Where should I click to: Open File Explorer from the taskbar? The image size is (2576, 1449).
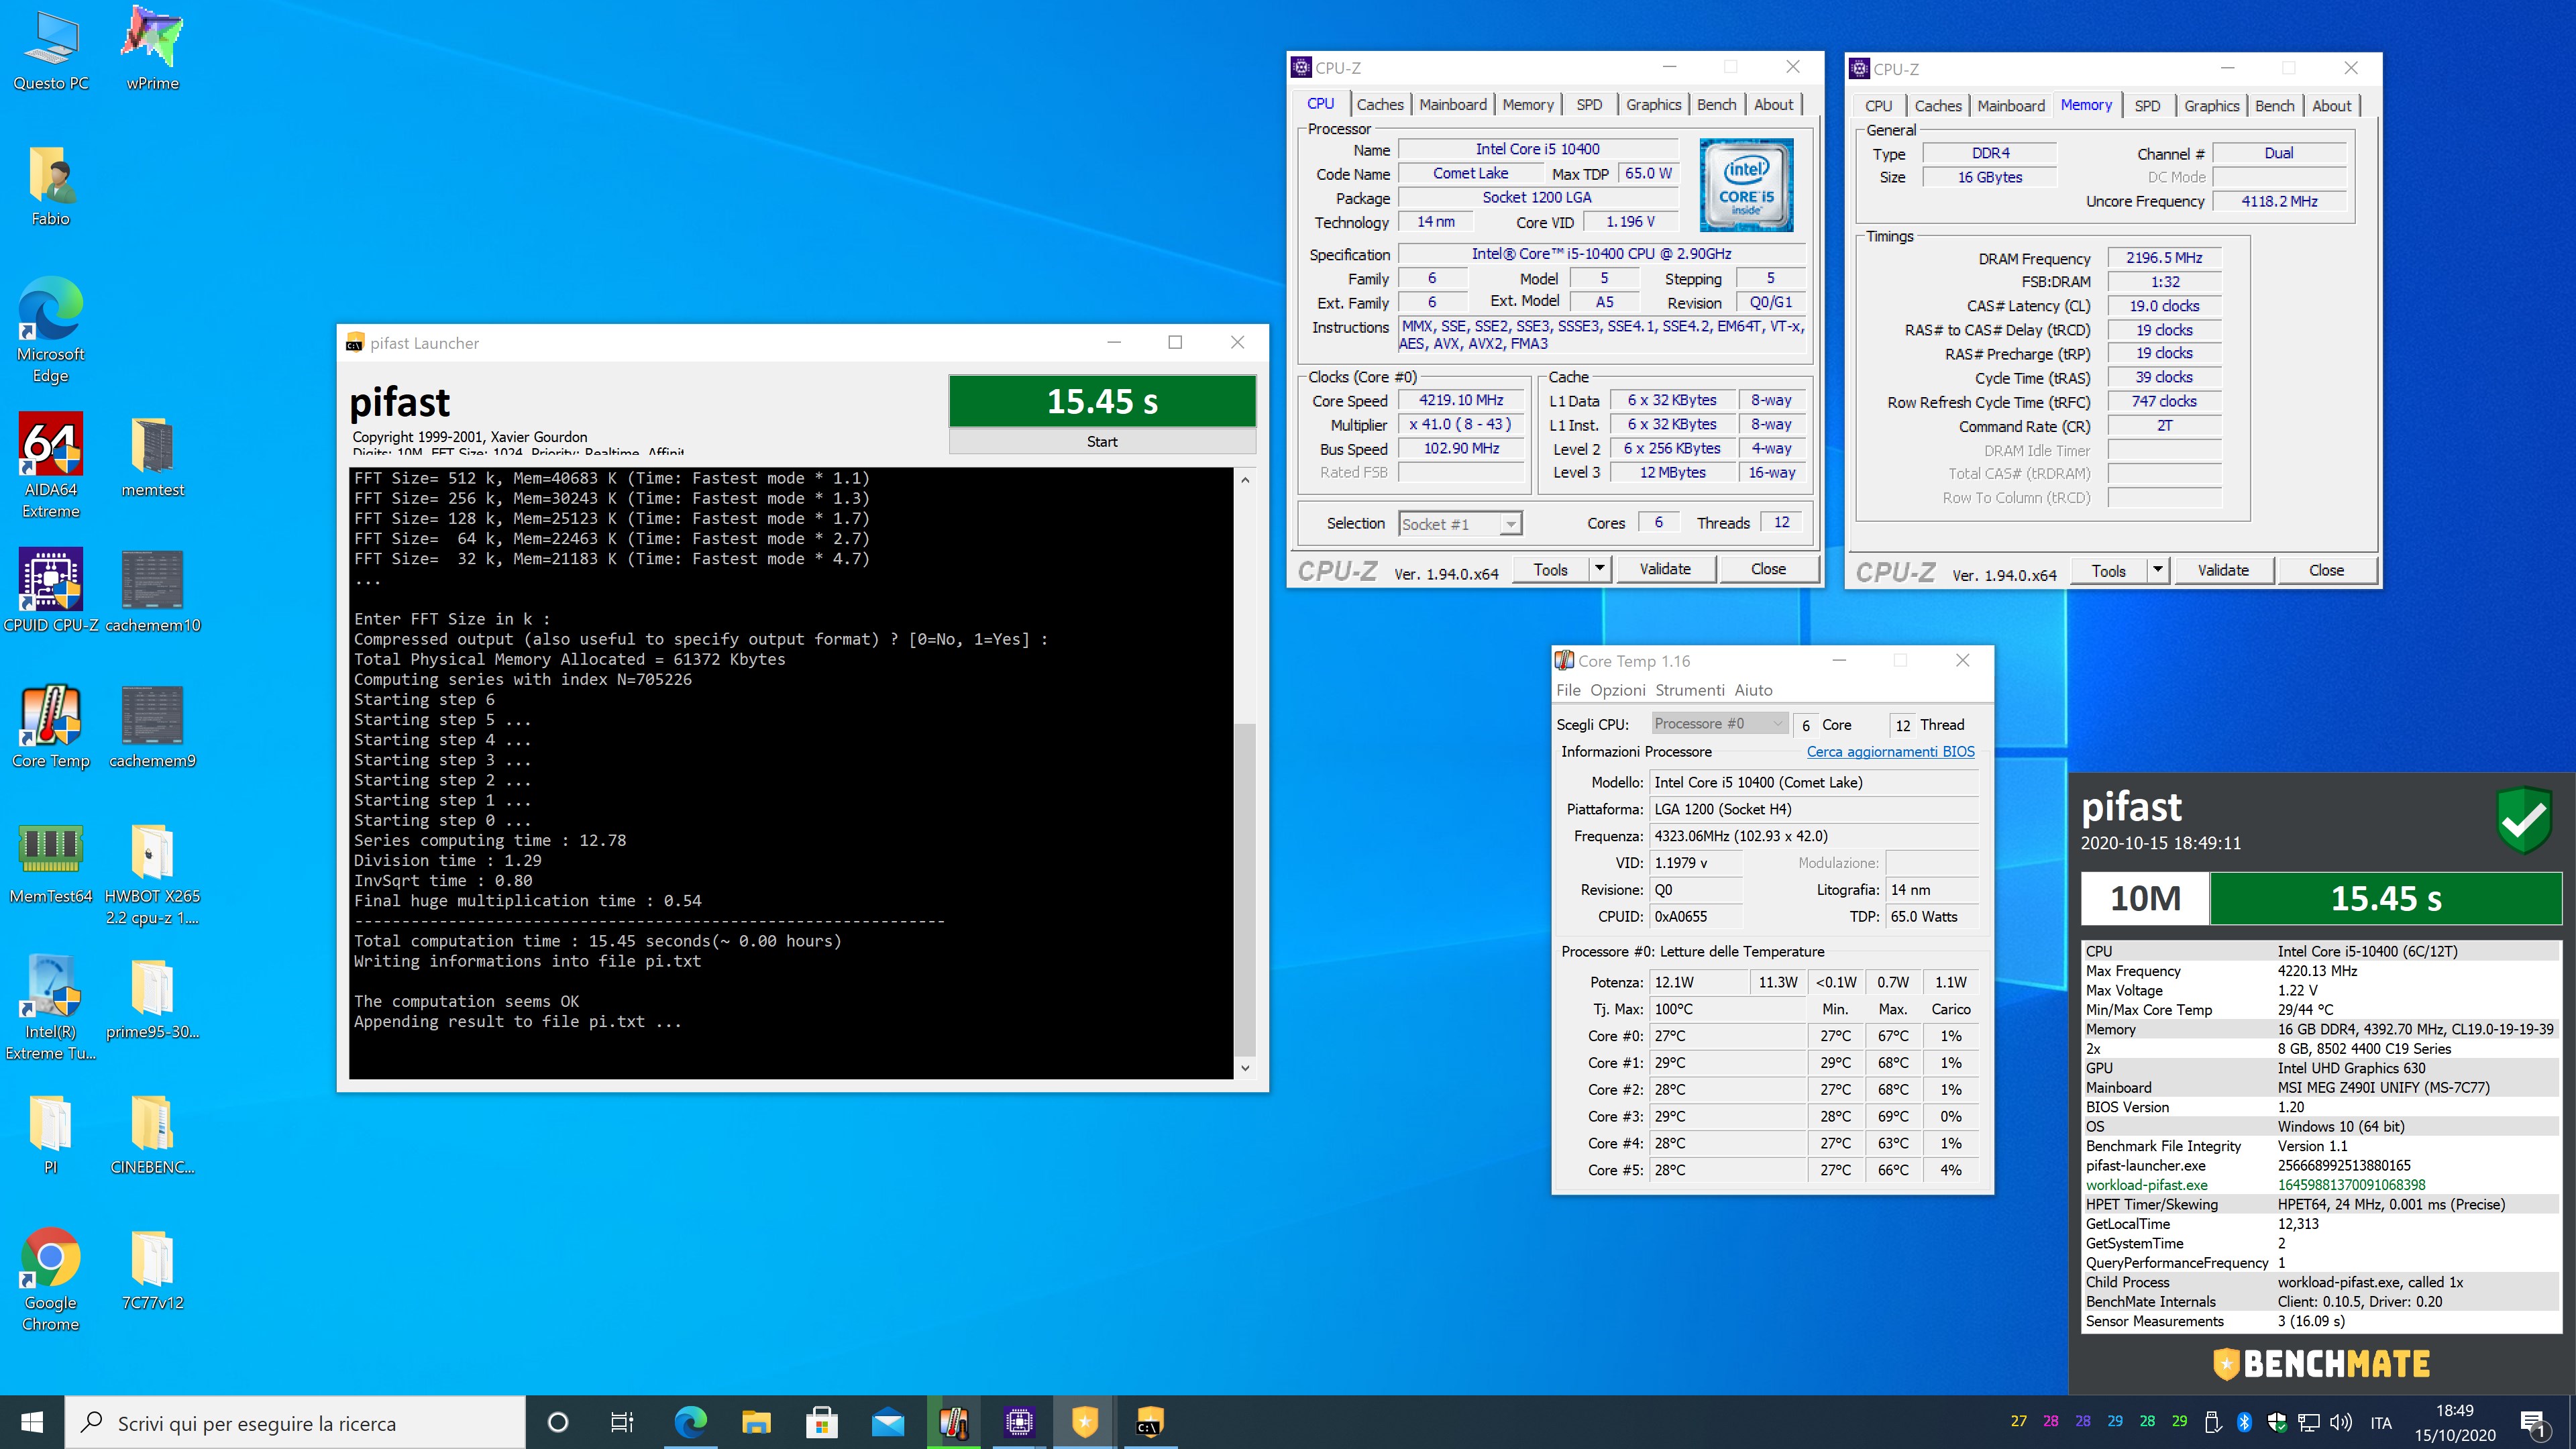756,1422
